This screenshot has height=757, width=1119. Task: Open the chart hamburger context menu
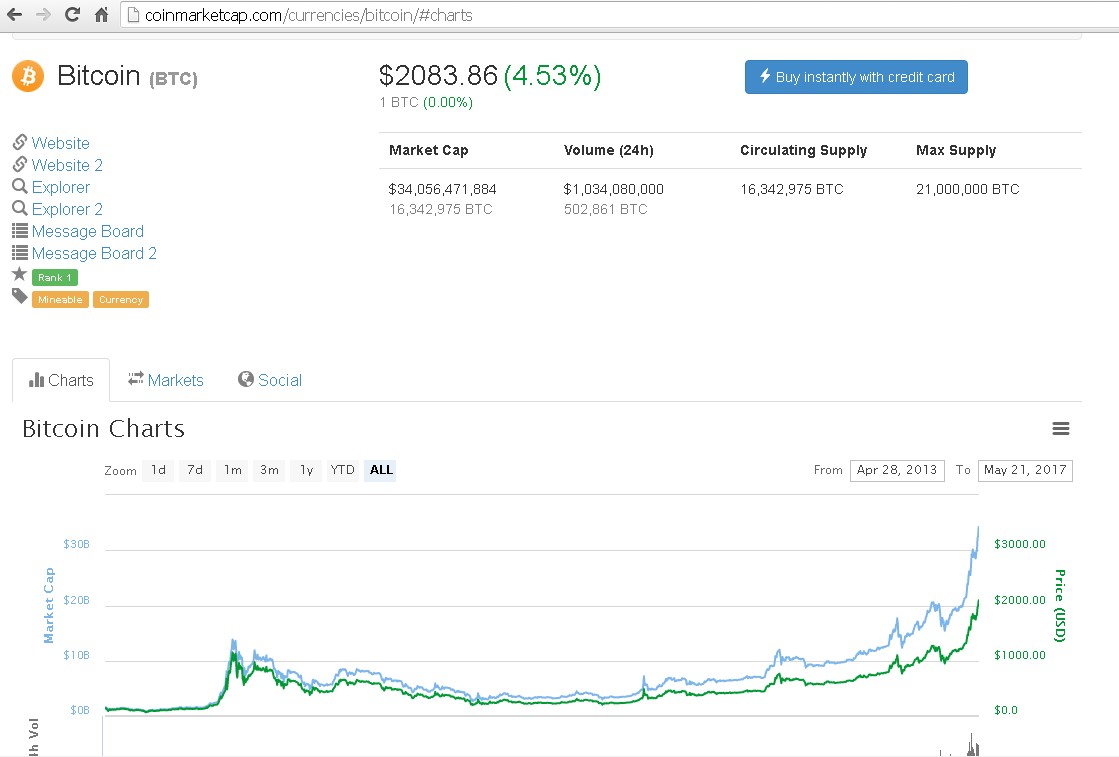click(x=1060, y=428)
